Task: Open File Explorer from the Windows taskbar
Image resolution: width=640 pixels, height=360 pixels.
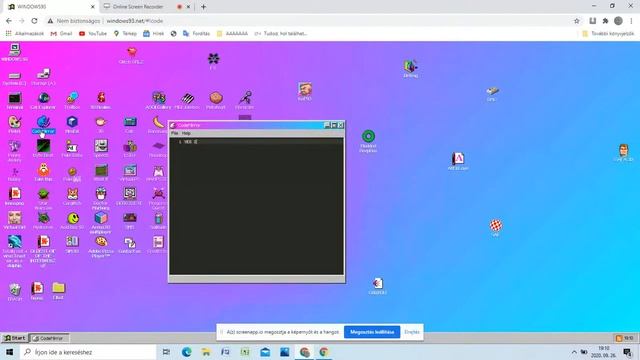Action: point(206,352)
